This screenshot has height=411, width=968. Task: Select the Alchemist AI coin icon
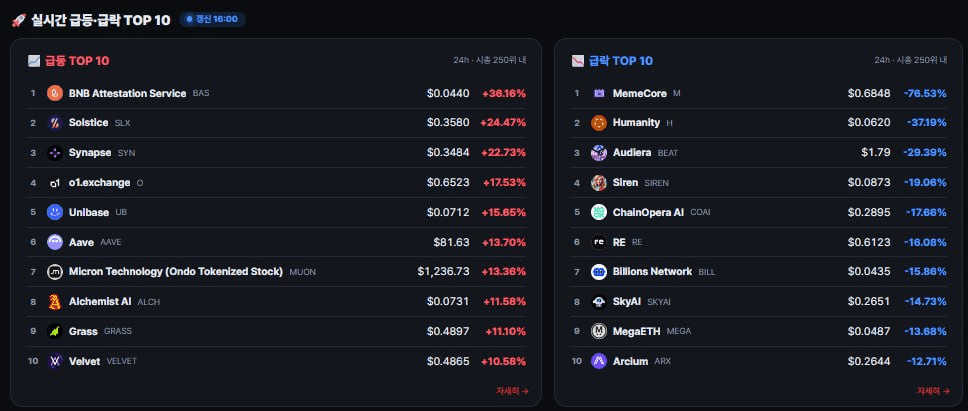pos(55,302)
